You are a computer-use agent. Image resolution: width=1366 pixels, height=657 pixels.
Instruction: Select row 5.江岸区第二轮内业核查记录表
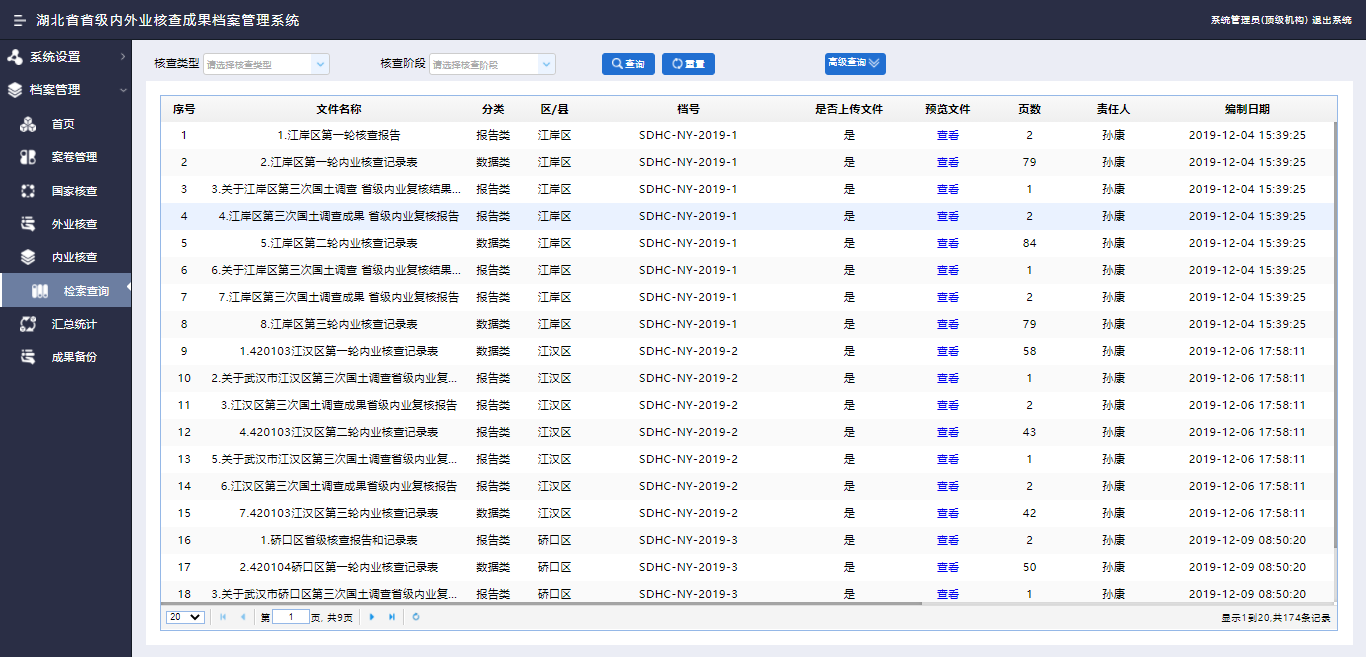tap(747, 243)
